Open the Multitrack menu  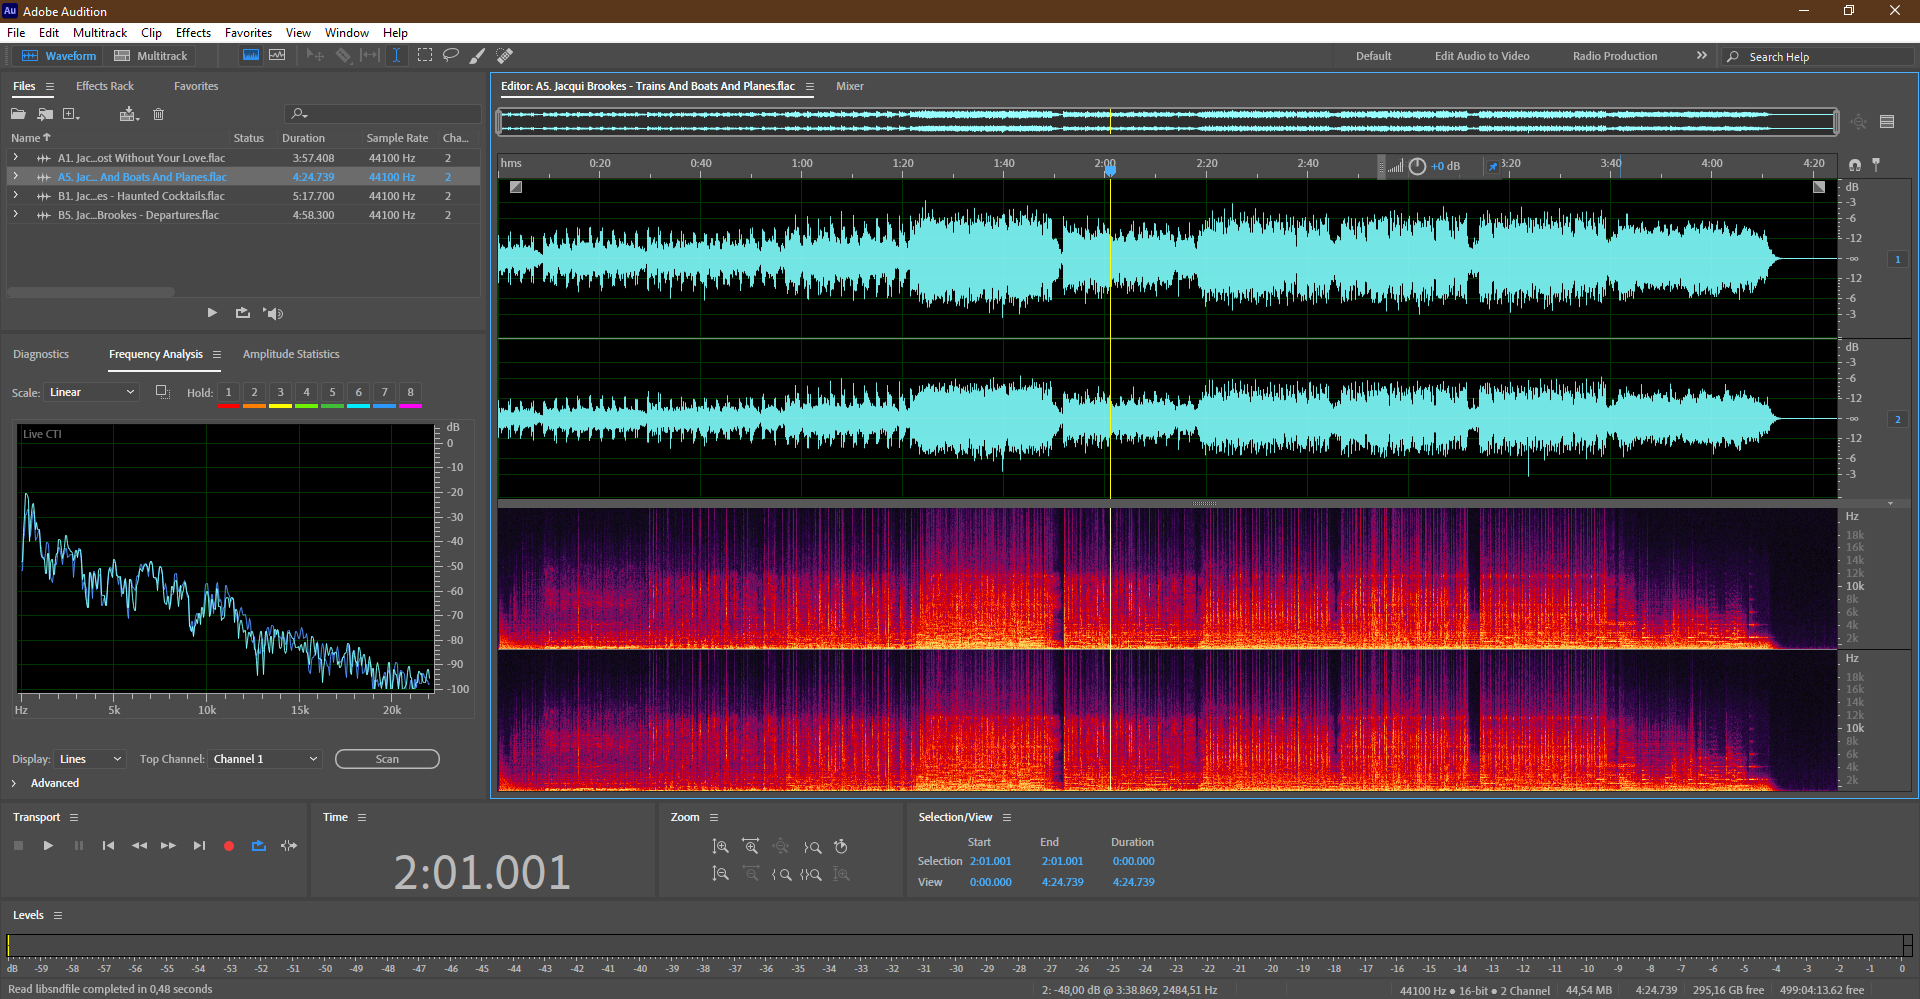tap(100, 33)
